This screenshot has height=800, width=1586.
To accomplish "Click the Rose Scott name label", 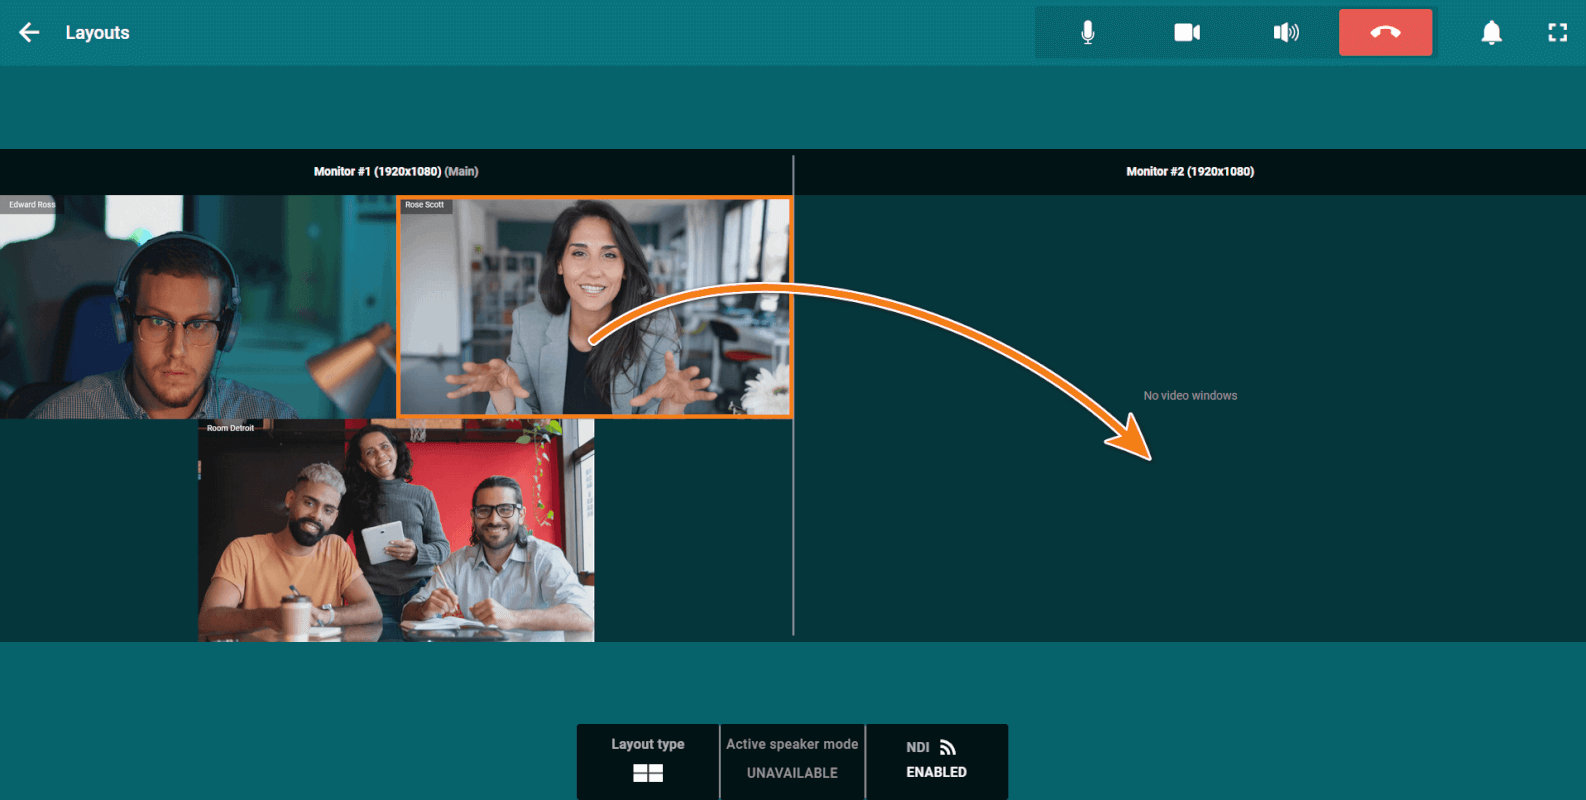I will (424, 205).
